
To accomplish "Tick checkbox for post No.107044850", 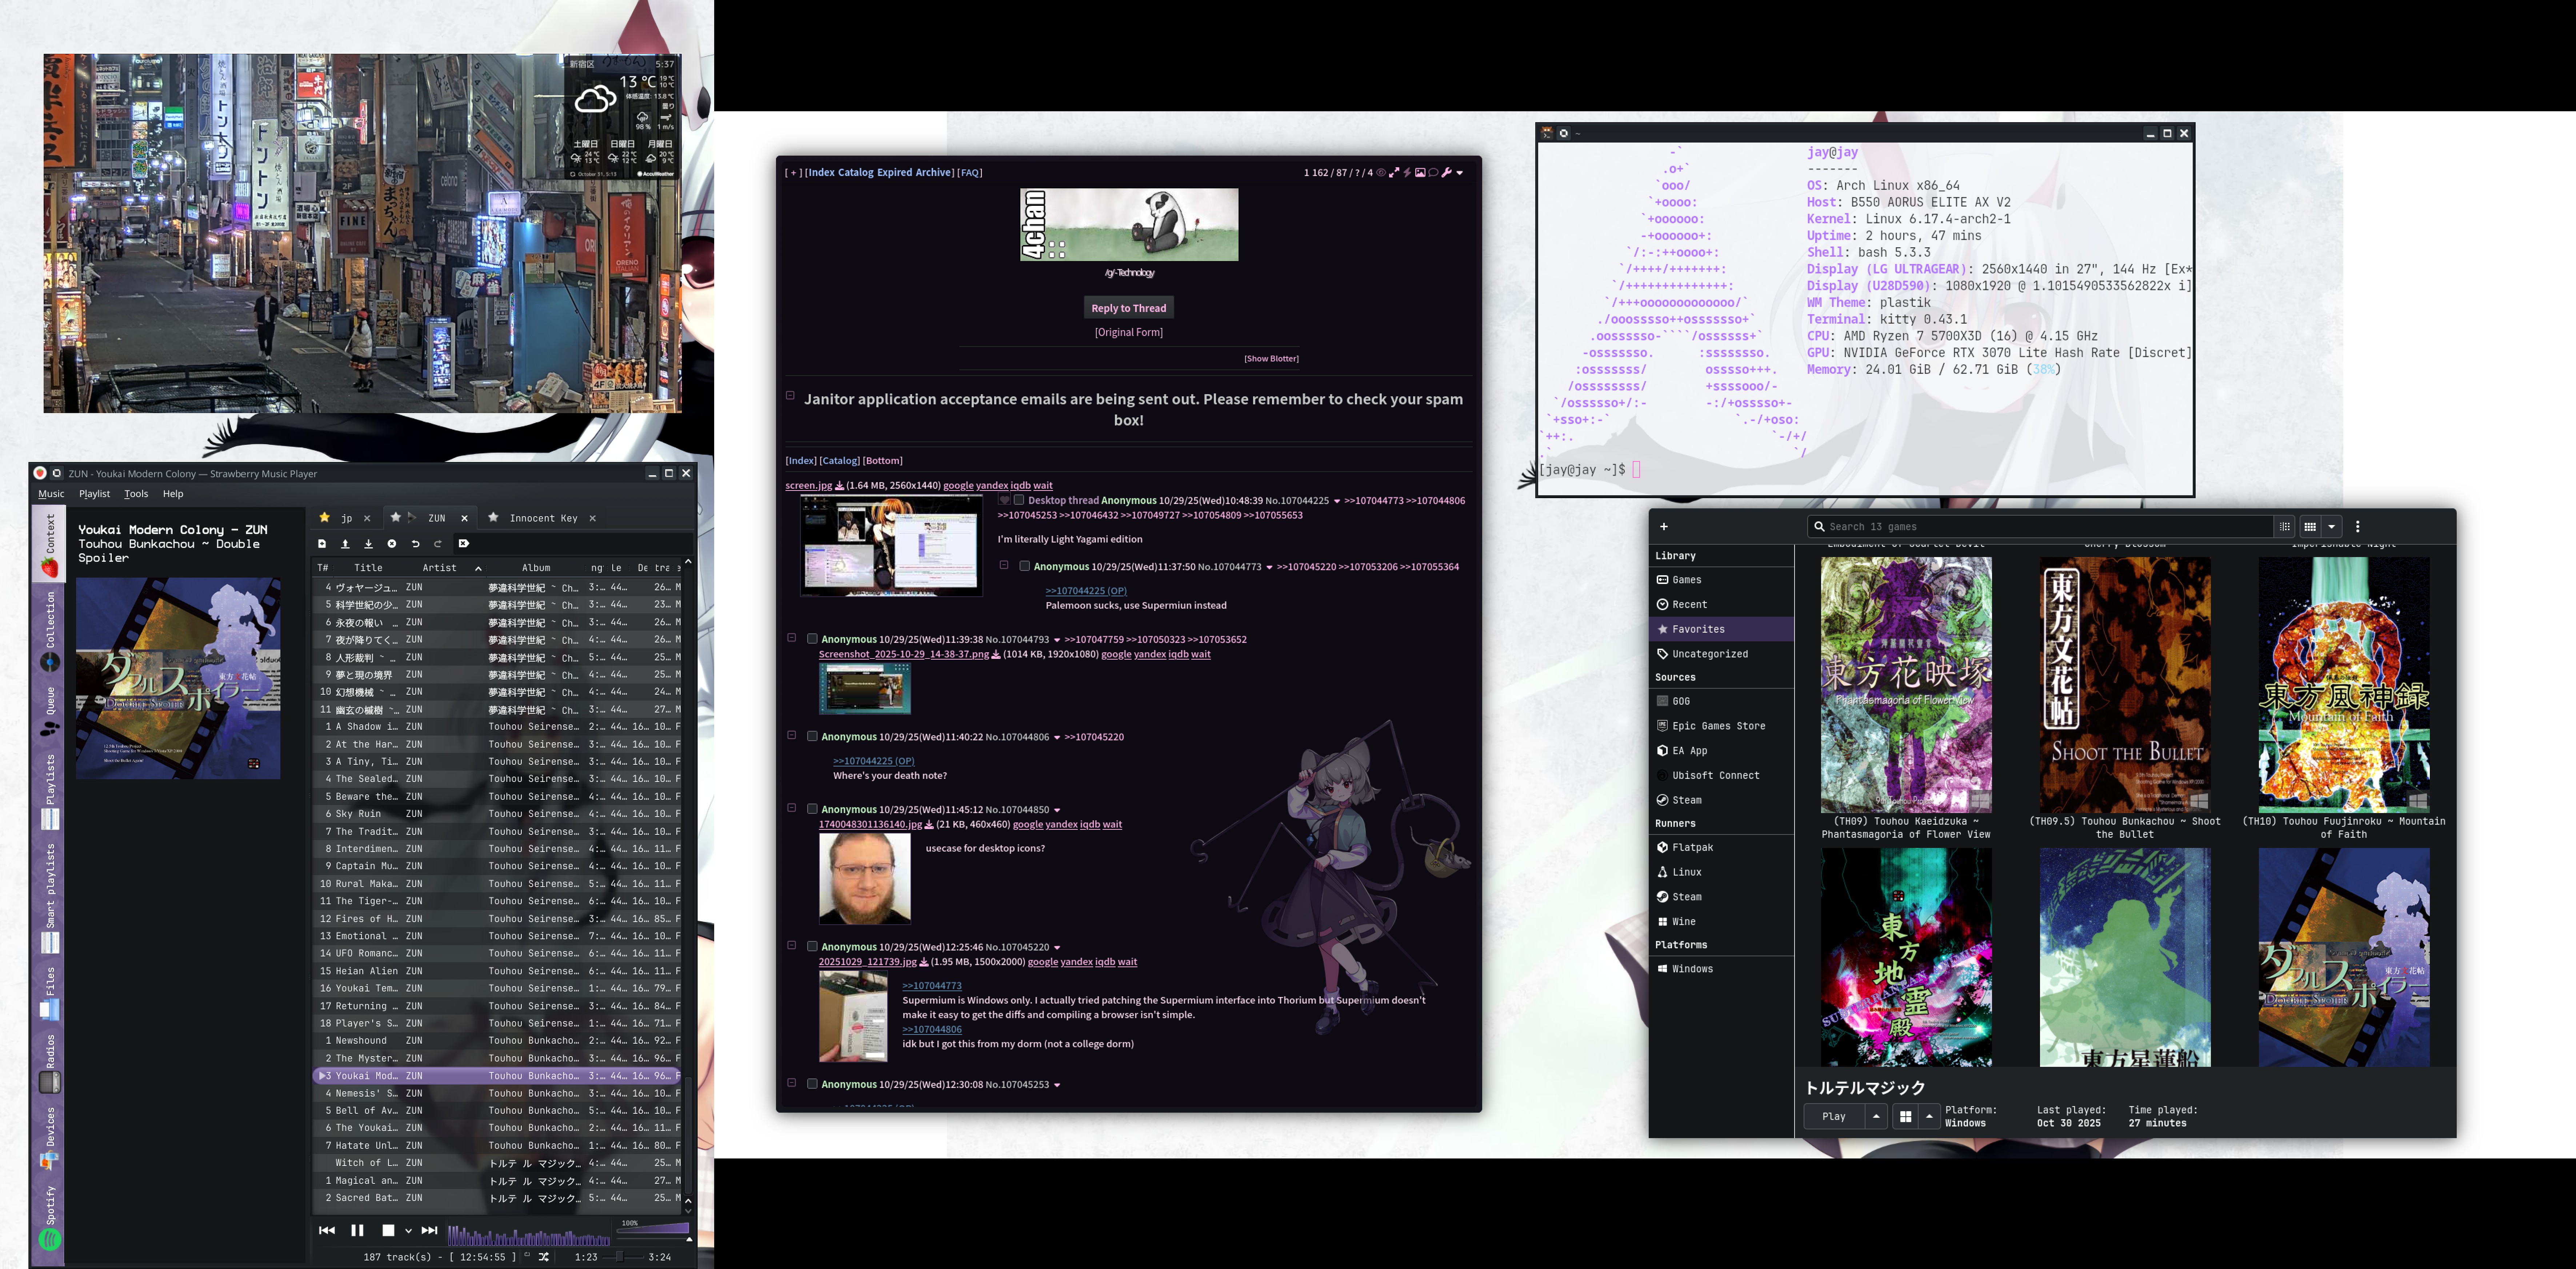I will pos(812,809).
